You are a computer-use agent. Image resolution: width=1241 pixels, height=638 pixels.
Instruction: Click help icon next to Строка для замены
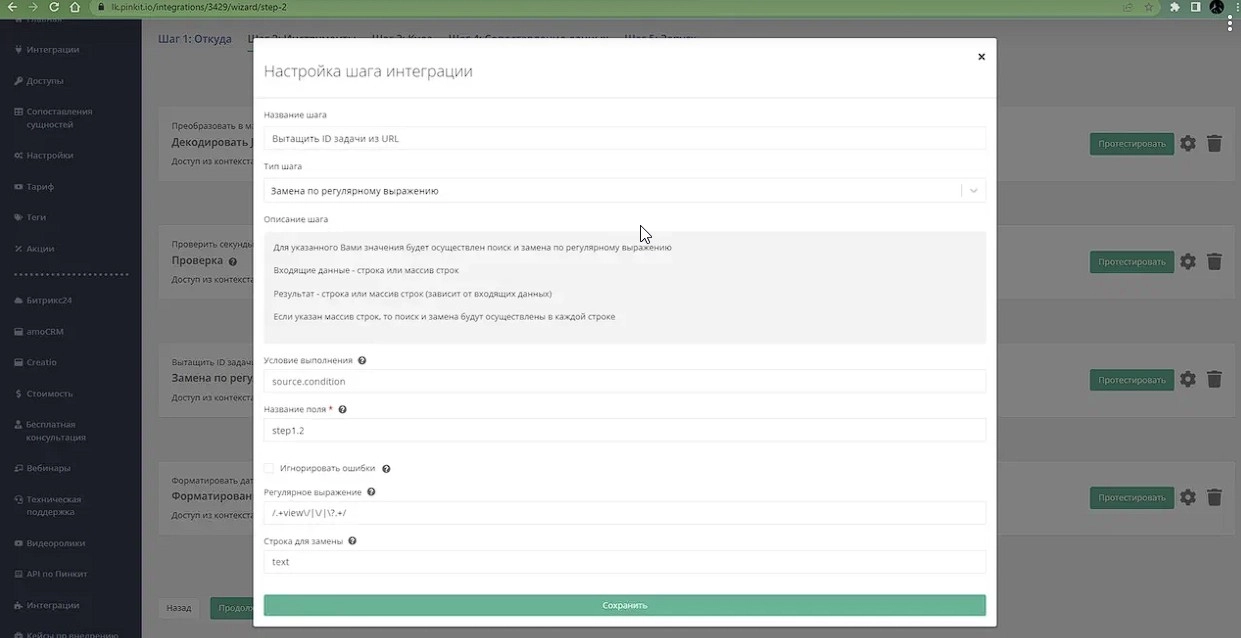(352, 541)
